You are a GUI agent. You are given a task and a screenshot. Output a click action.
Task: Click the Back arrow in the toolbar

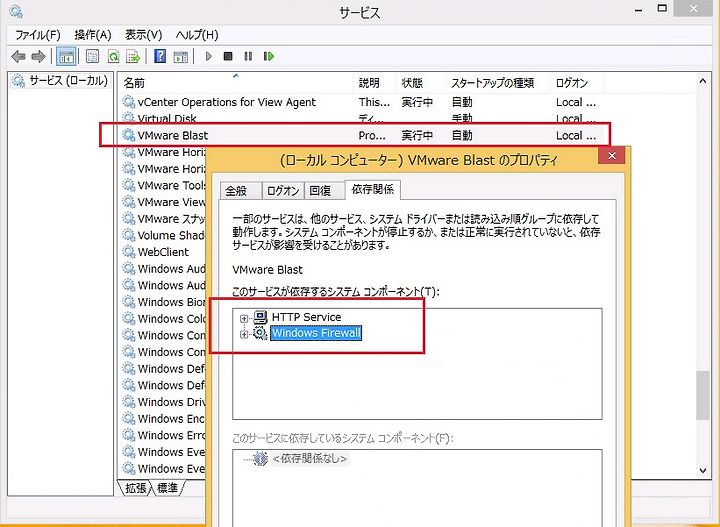tap(18, 56)
